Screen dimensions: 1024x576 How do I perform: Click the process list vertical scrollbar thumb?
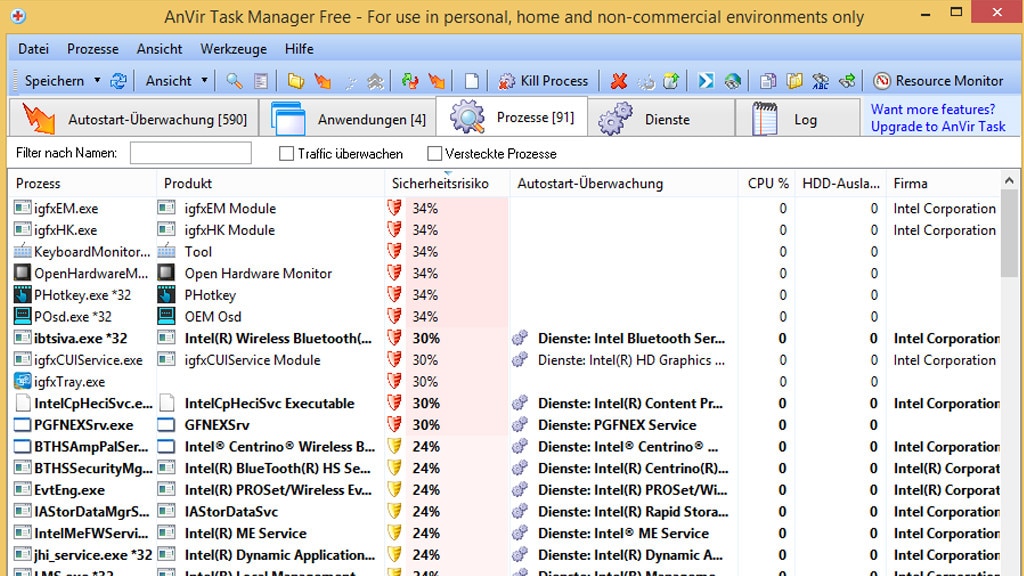click(x=1009, y=234)
